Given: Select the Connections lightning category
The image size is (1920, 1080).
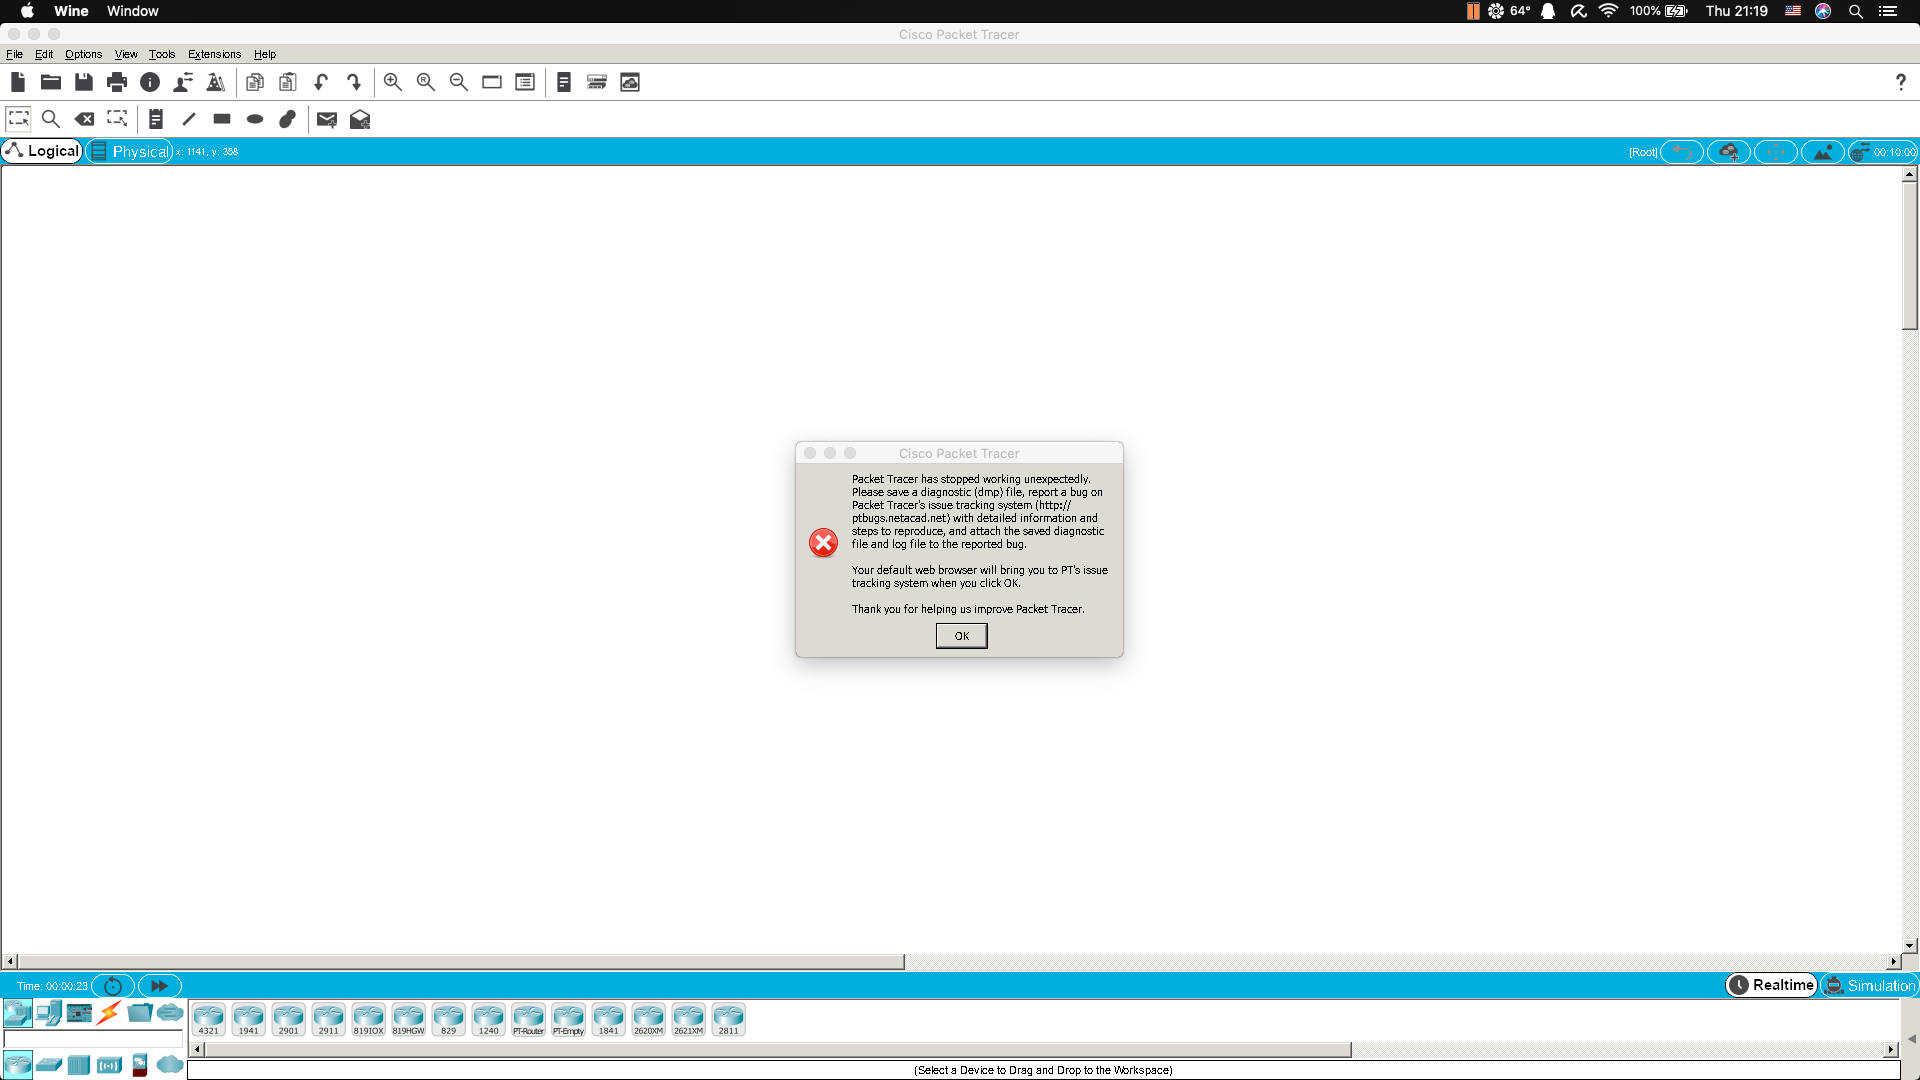Looking at the screenshot, I should click(109, 1013).
